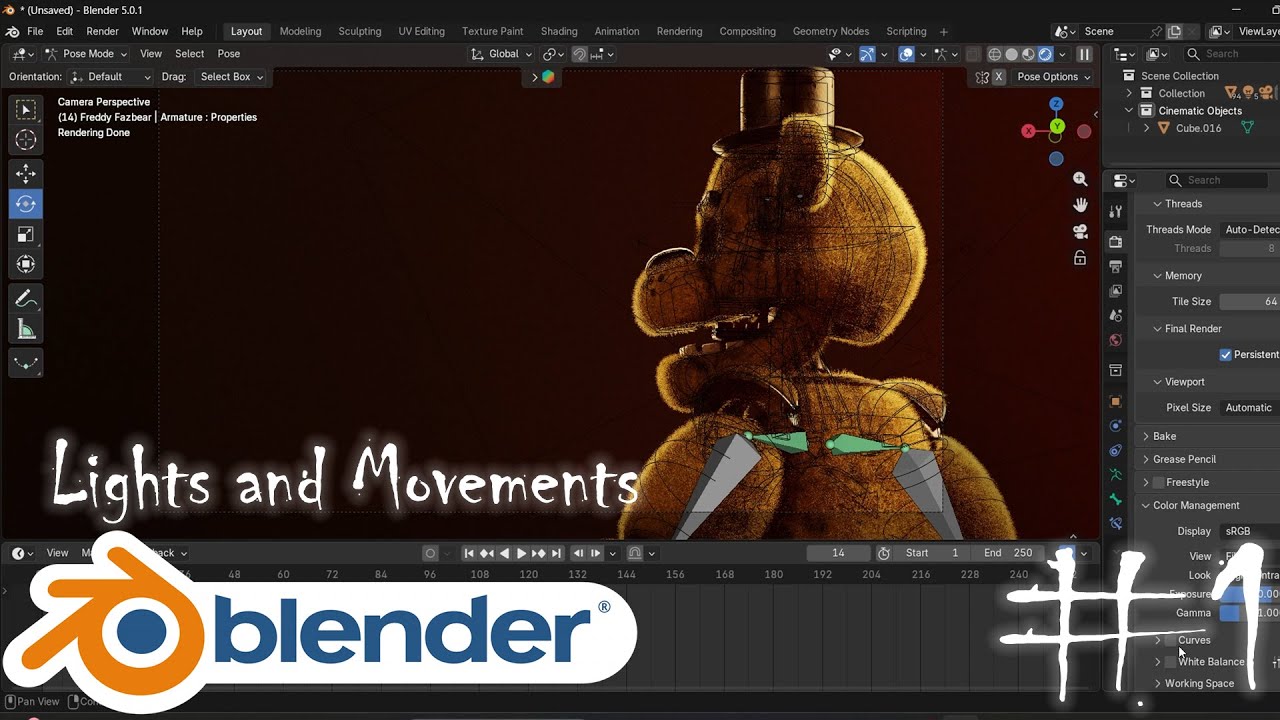Screen dimensions: 1280x720
Task: Open the World properties tab
Action: [x=1116, y=341]
